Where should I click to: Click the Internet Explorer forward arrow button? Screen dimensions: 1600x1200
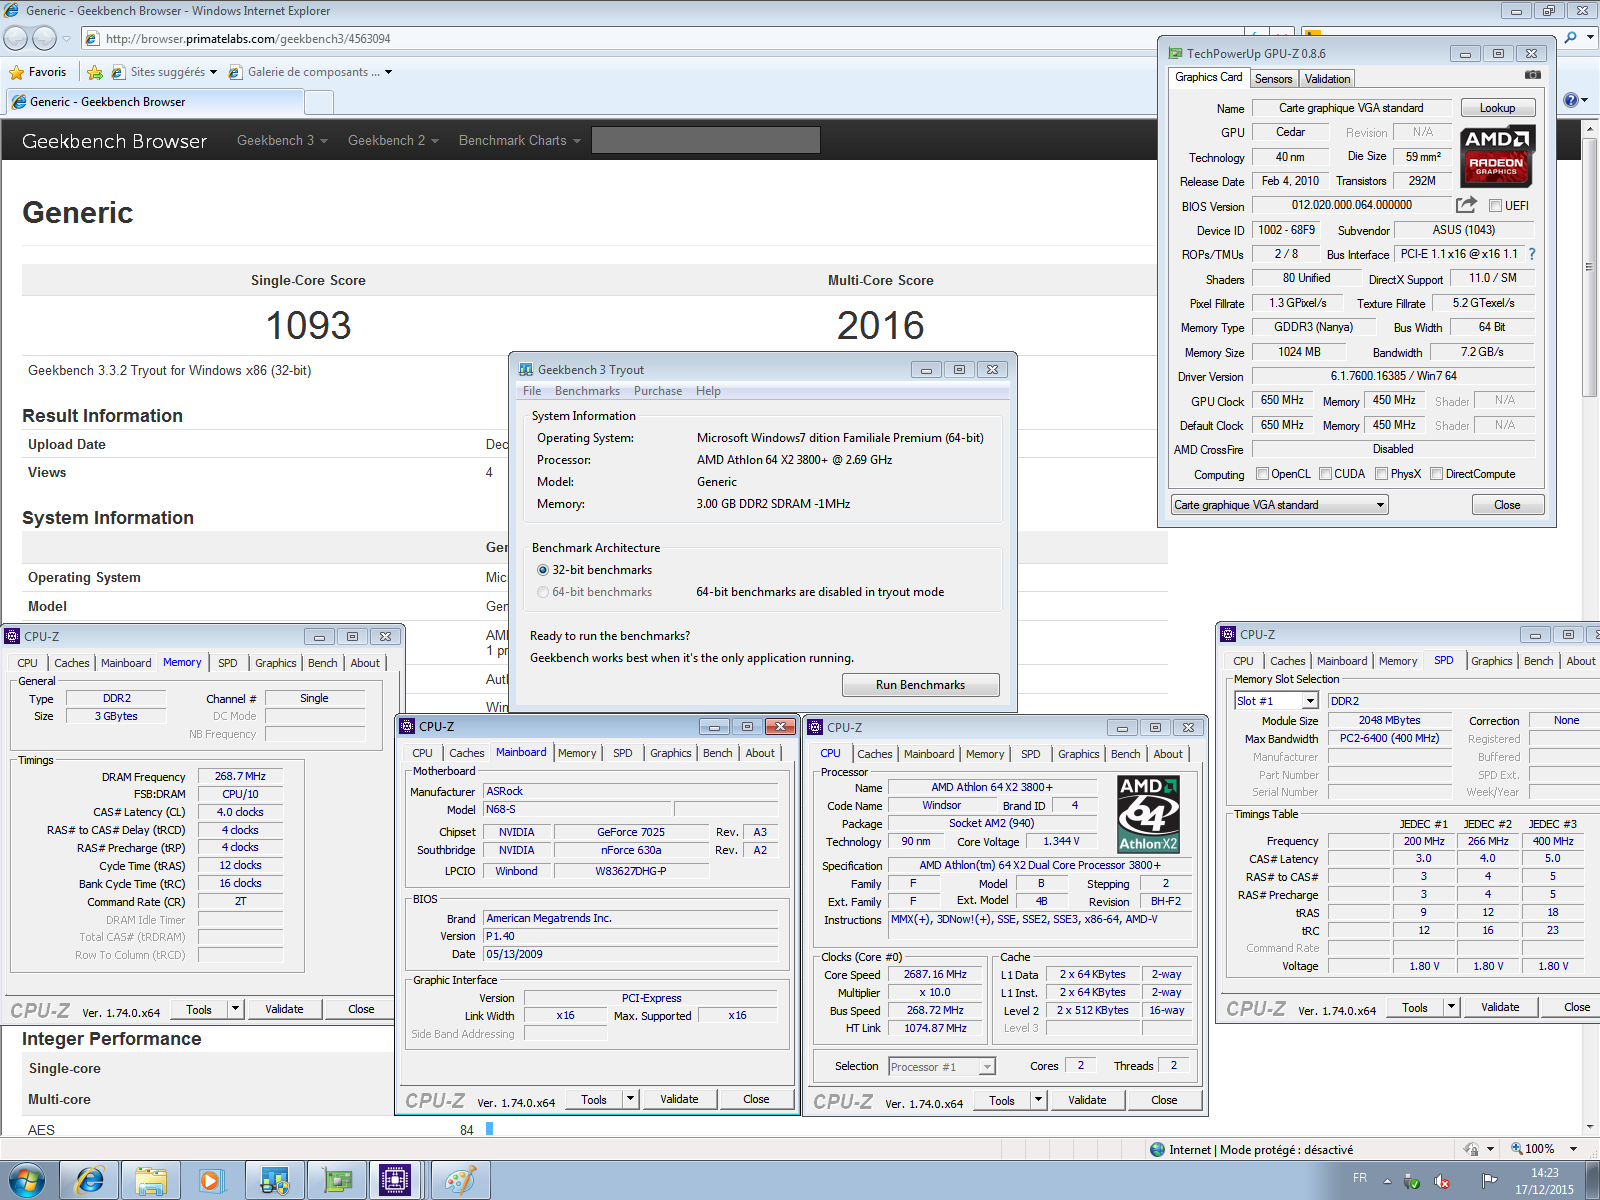[44, 38]
